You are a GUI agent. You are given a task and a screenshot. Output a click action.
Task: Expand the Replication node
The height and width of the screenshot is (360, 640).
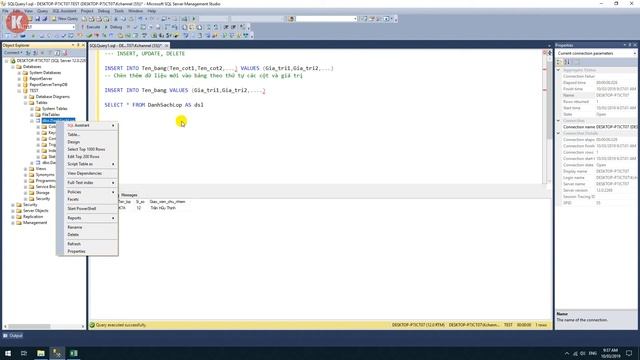[x=13, y=217]
